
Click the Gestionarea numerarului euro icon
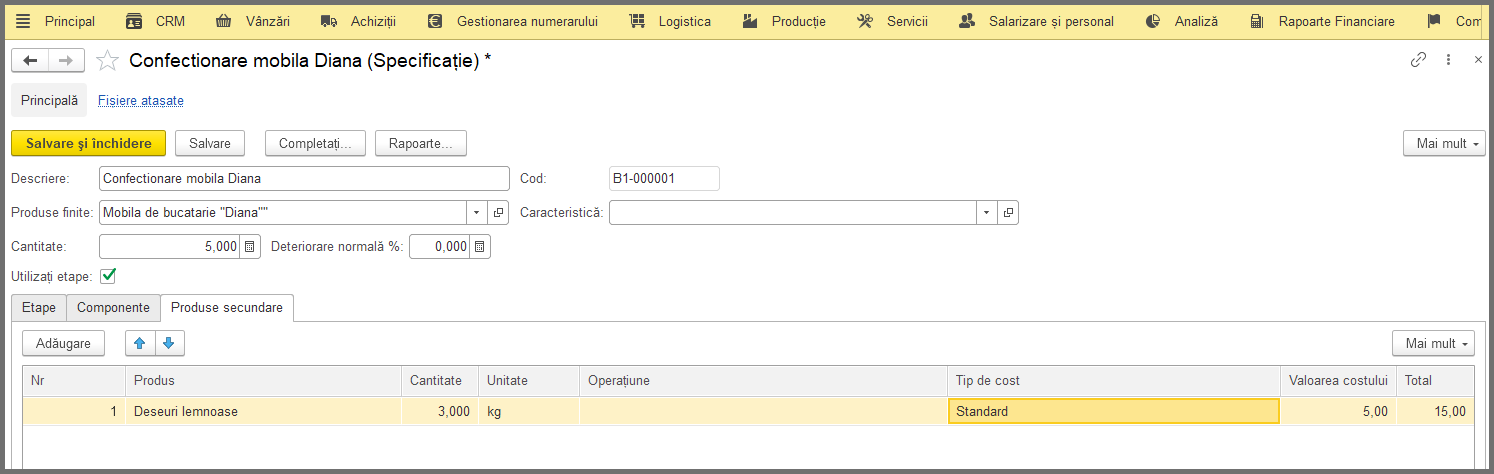(434, 21)
